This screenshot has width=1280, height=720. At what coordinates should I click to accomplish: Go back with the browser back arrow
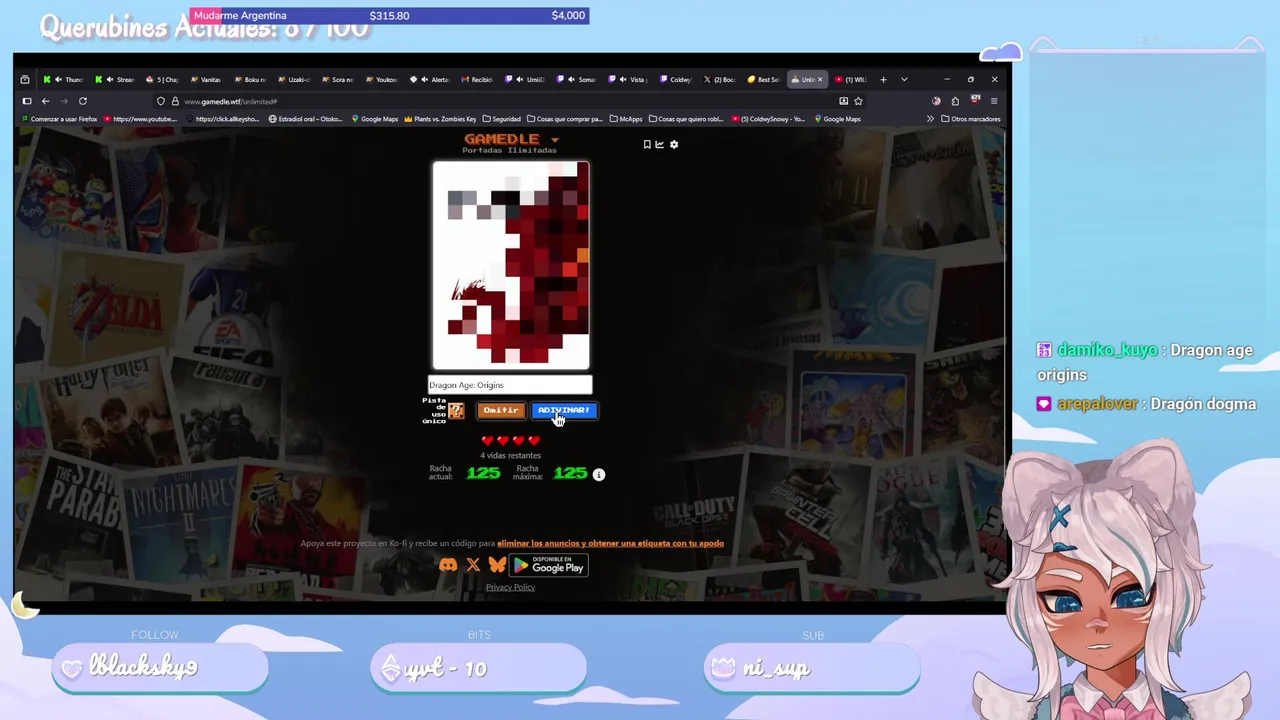pos(45,101)
